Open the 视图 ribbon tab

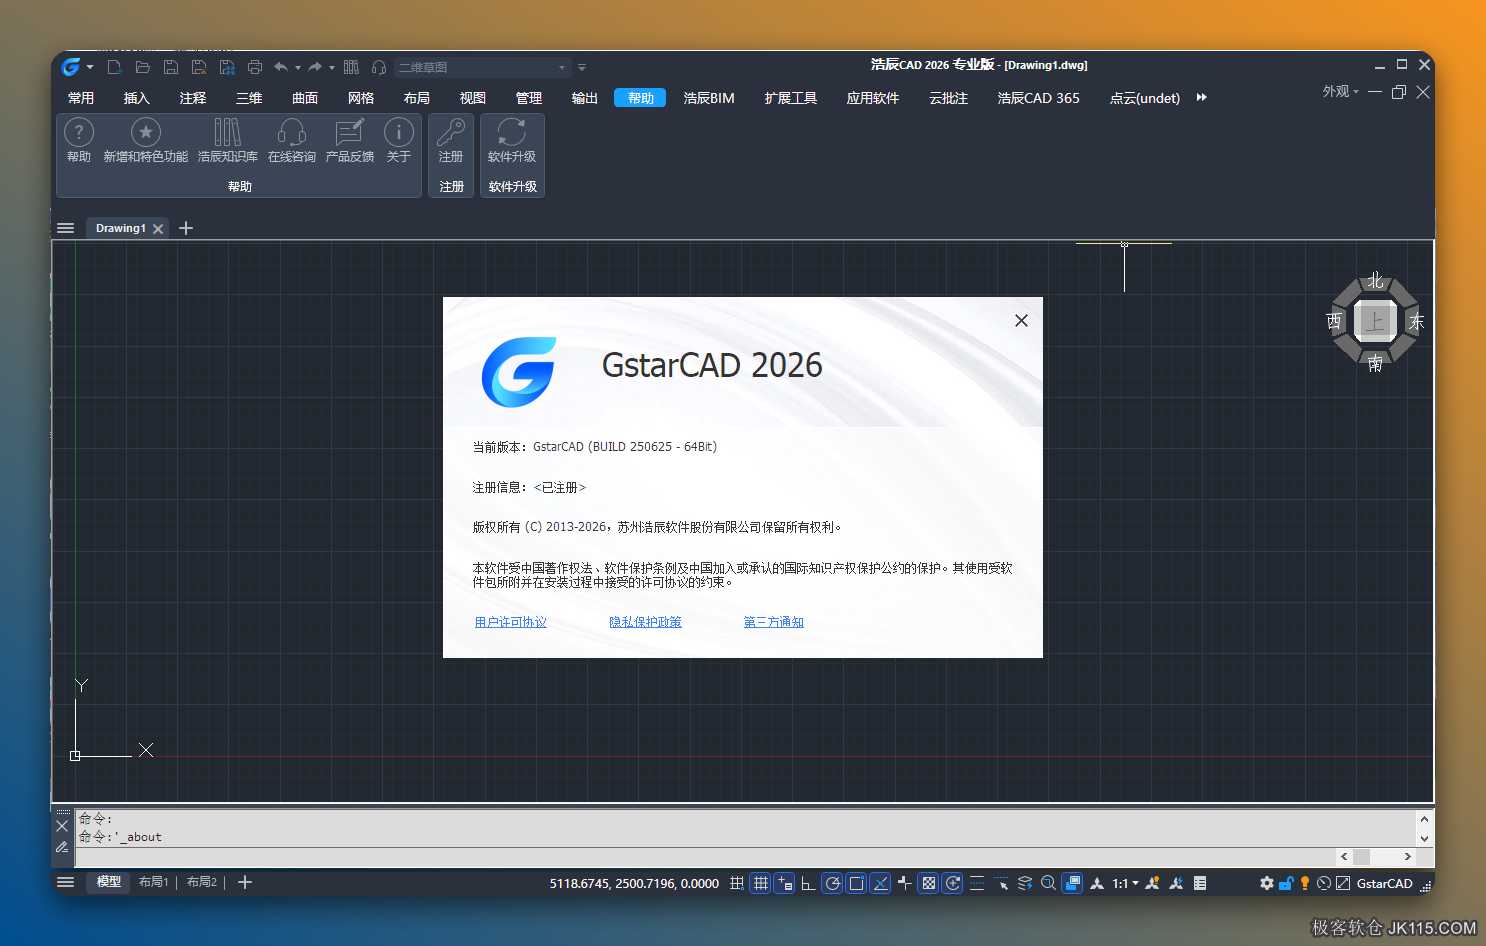[x=473, y=98]
